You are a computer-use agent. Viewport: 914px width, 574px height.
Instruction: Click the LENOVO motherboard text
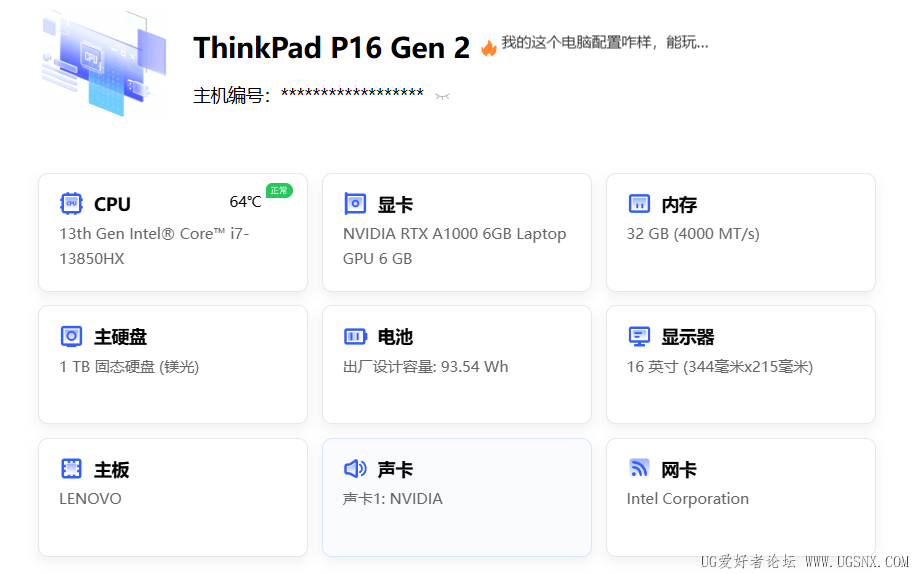click(90, 499)
